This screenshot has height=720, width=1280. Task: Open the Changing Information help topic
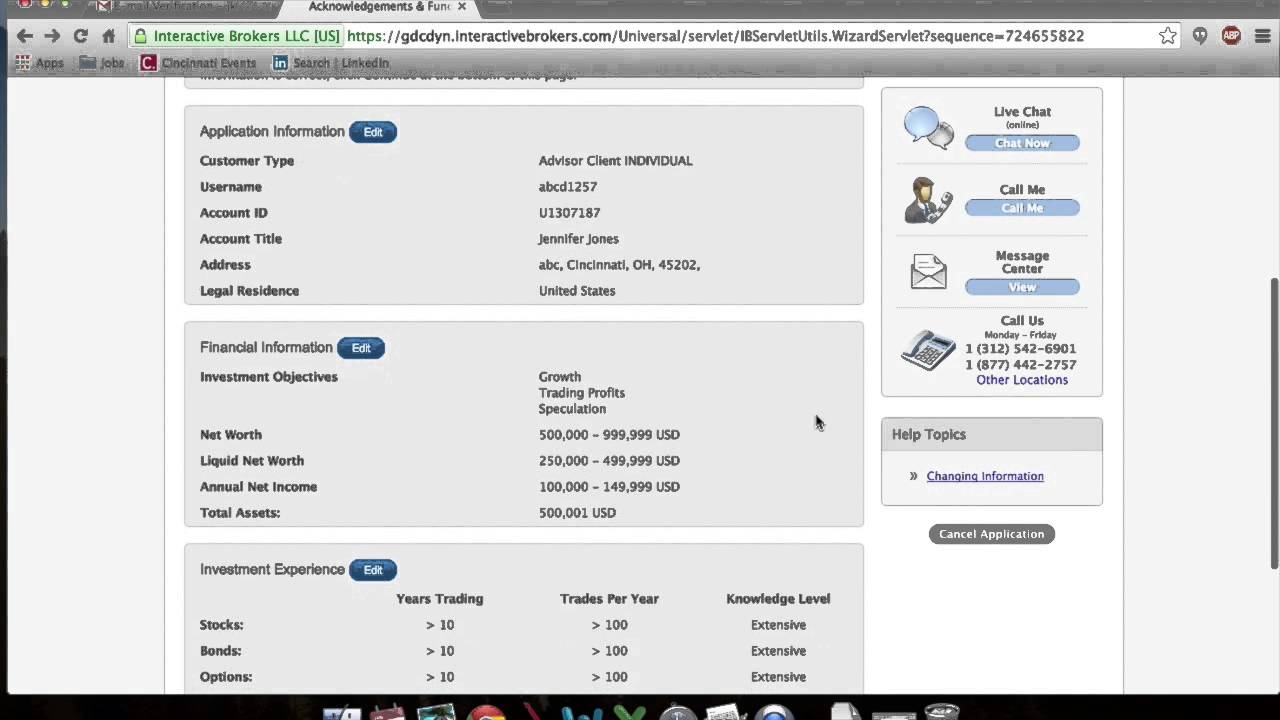tap(985, 476)
